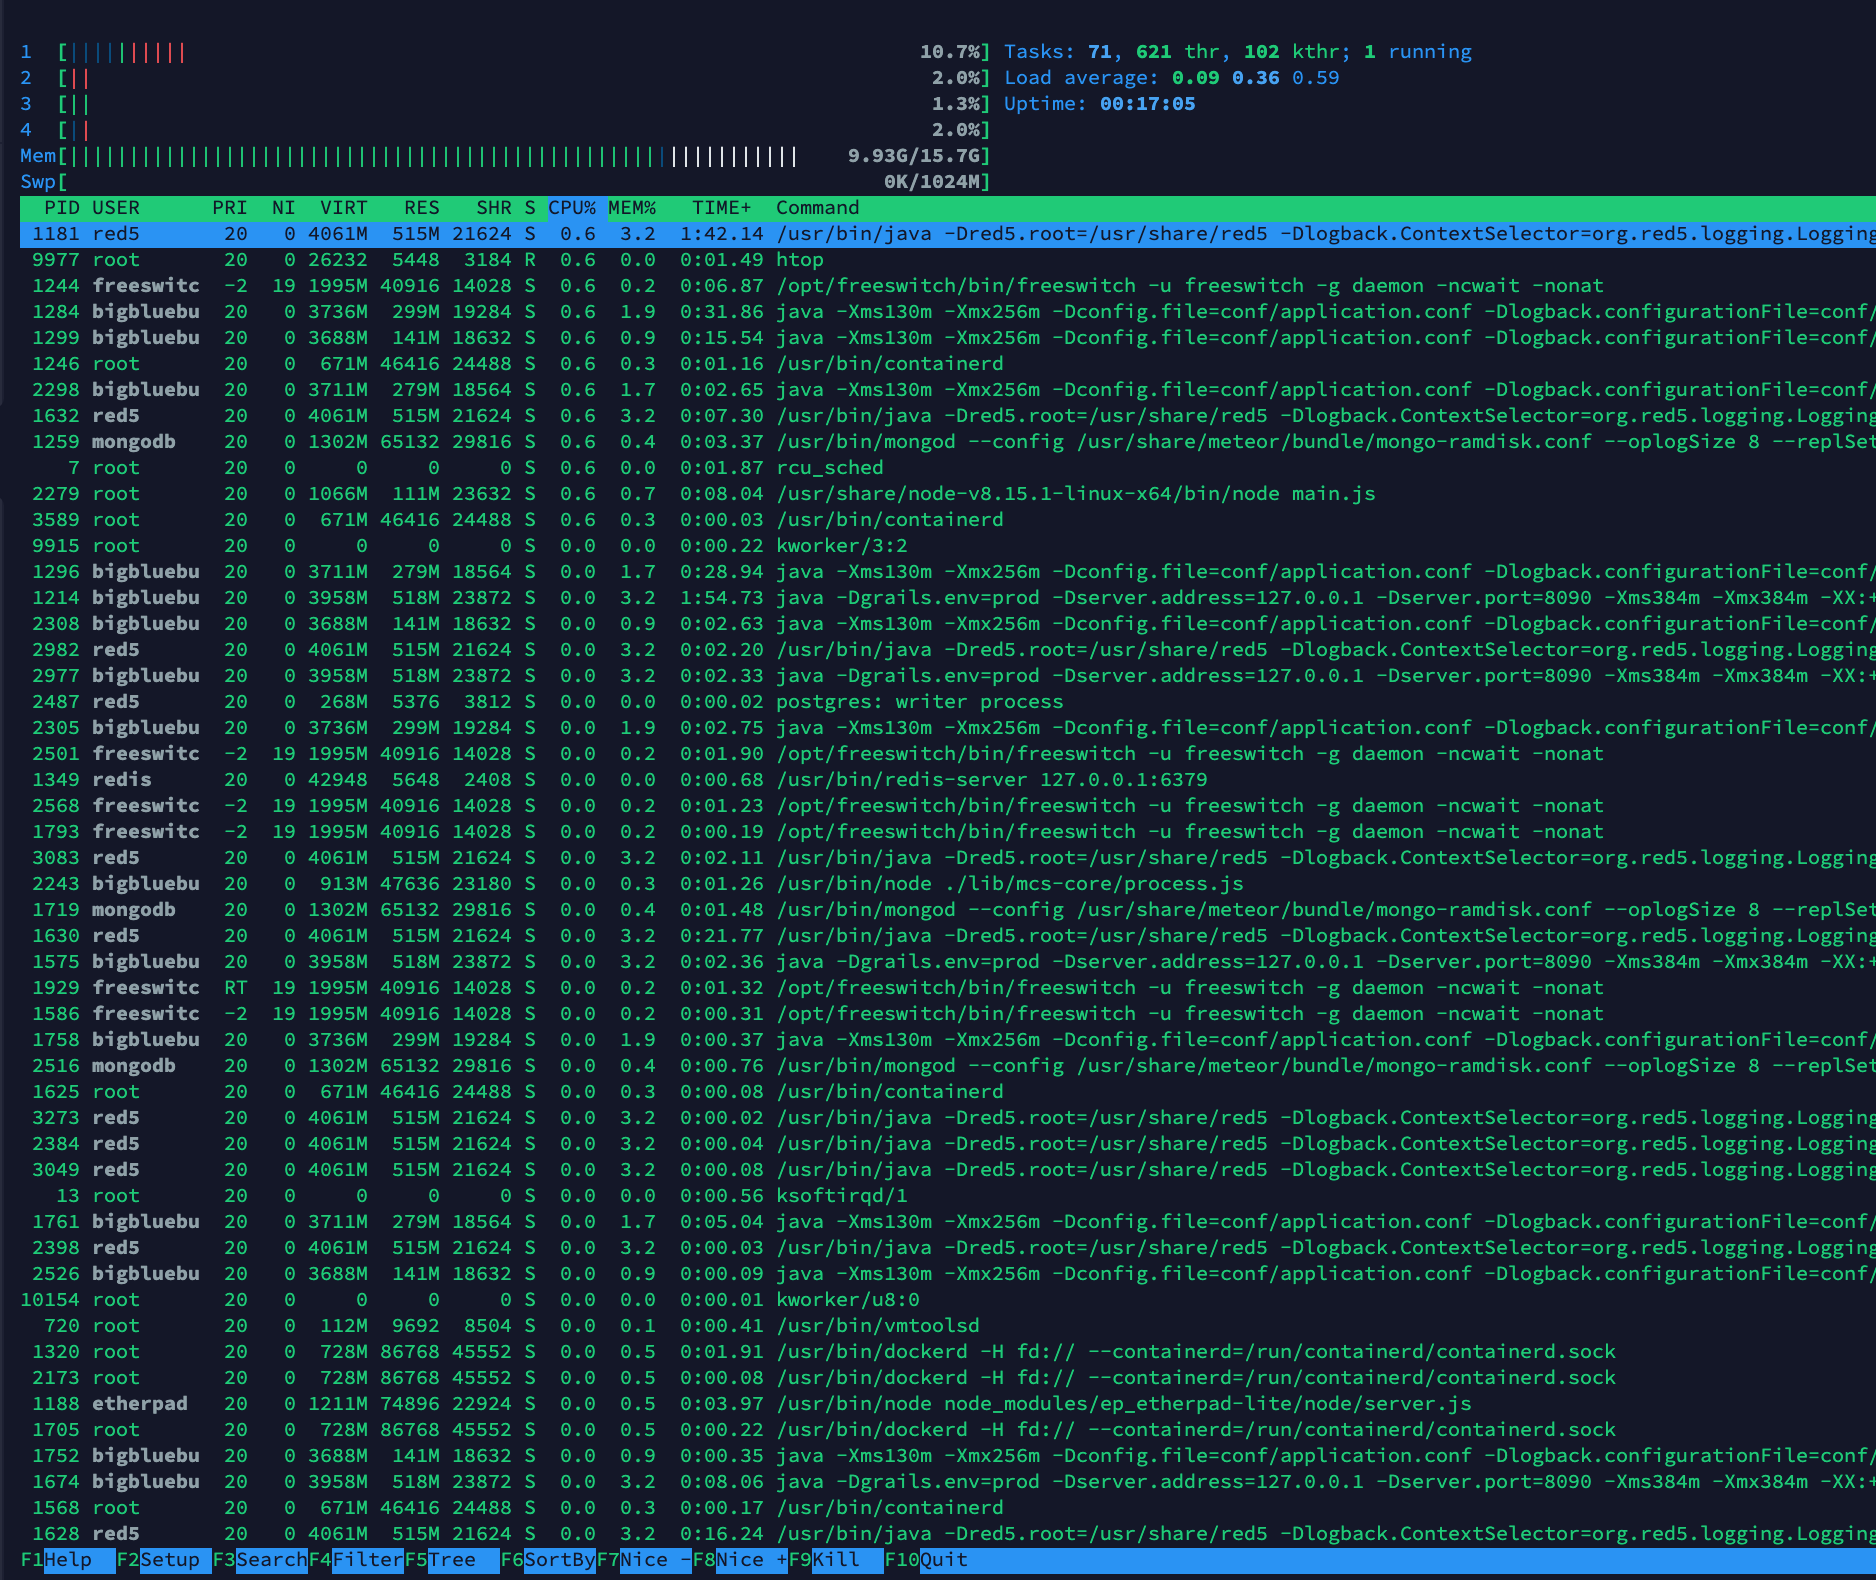The width and height of the screenshot is (1876, 1580).
Task: Sort by the USER column header
Action: click(x=116, y=208)
